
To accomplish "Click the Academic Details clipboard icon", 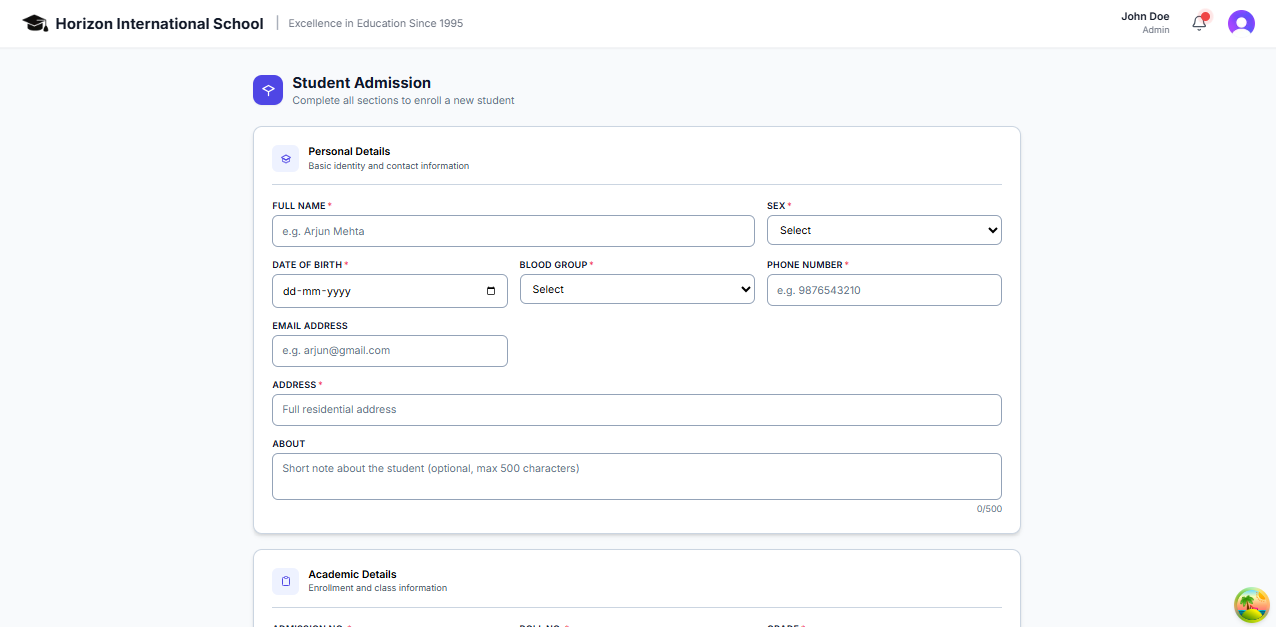I will click(285, 581).
